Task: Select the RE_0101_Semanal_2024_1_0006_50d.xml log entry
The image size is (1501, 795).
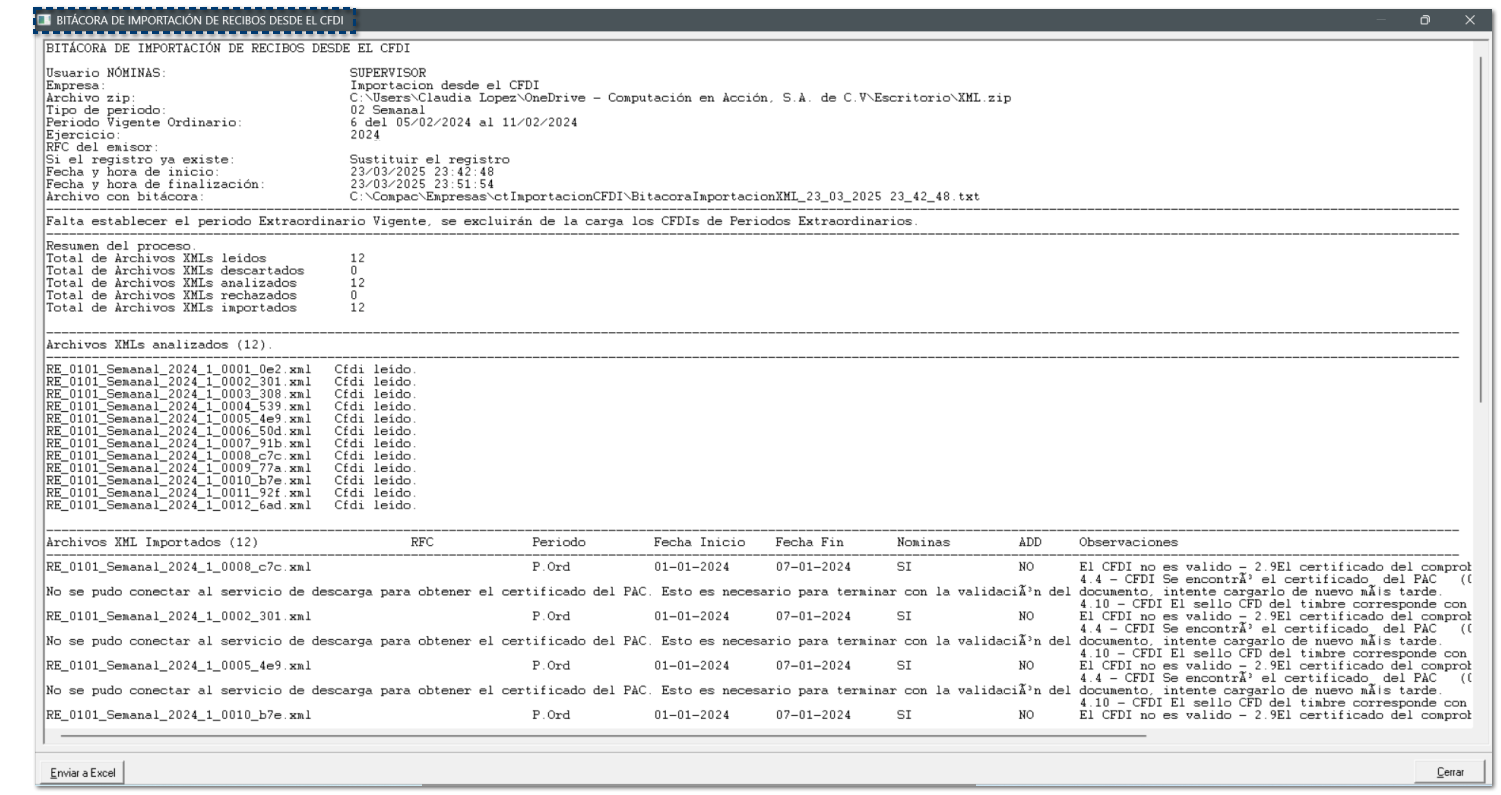Action: pos(179,431)
